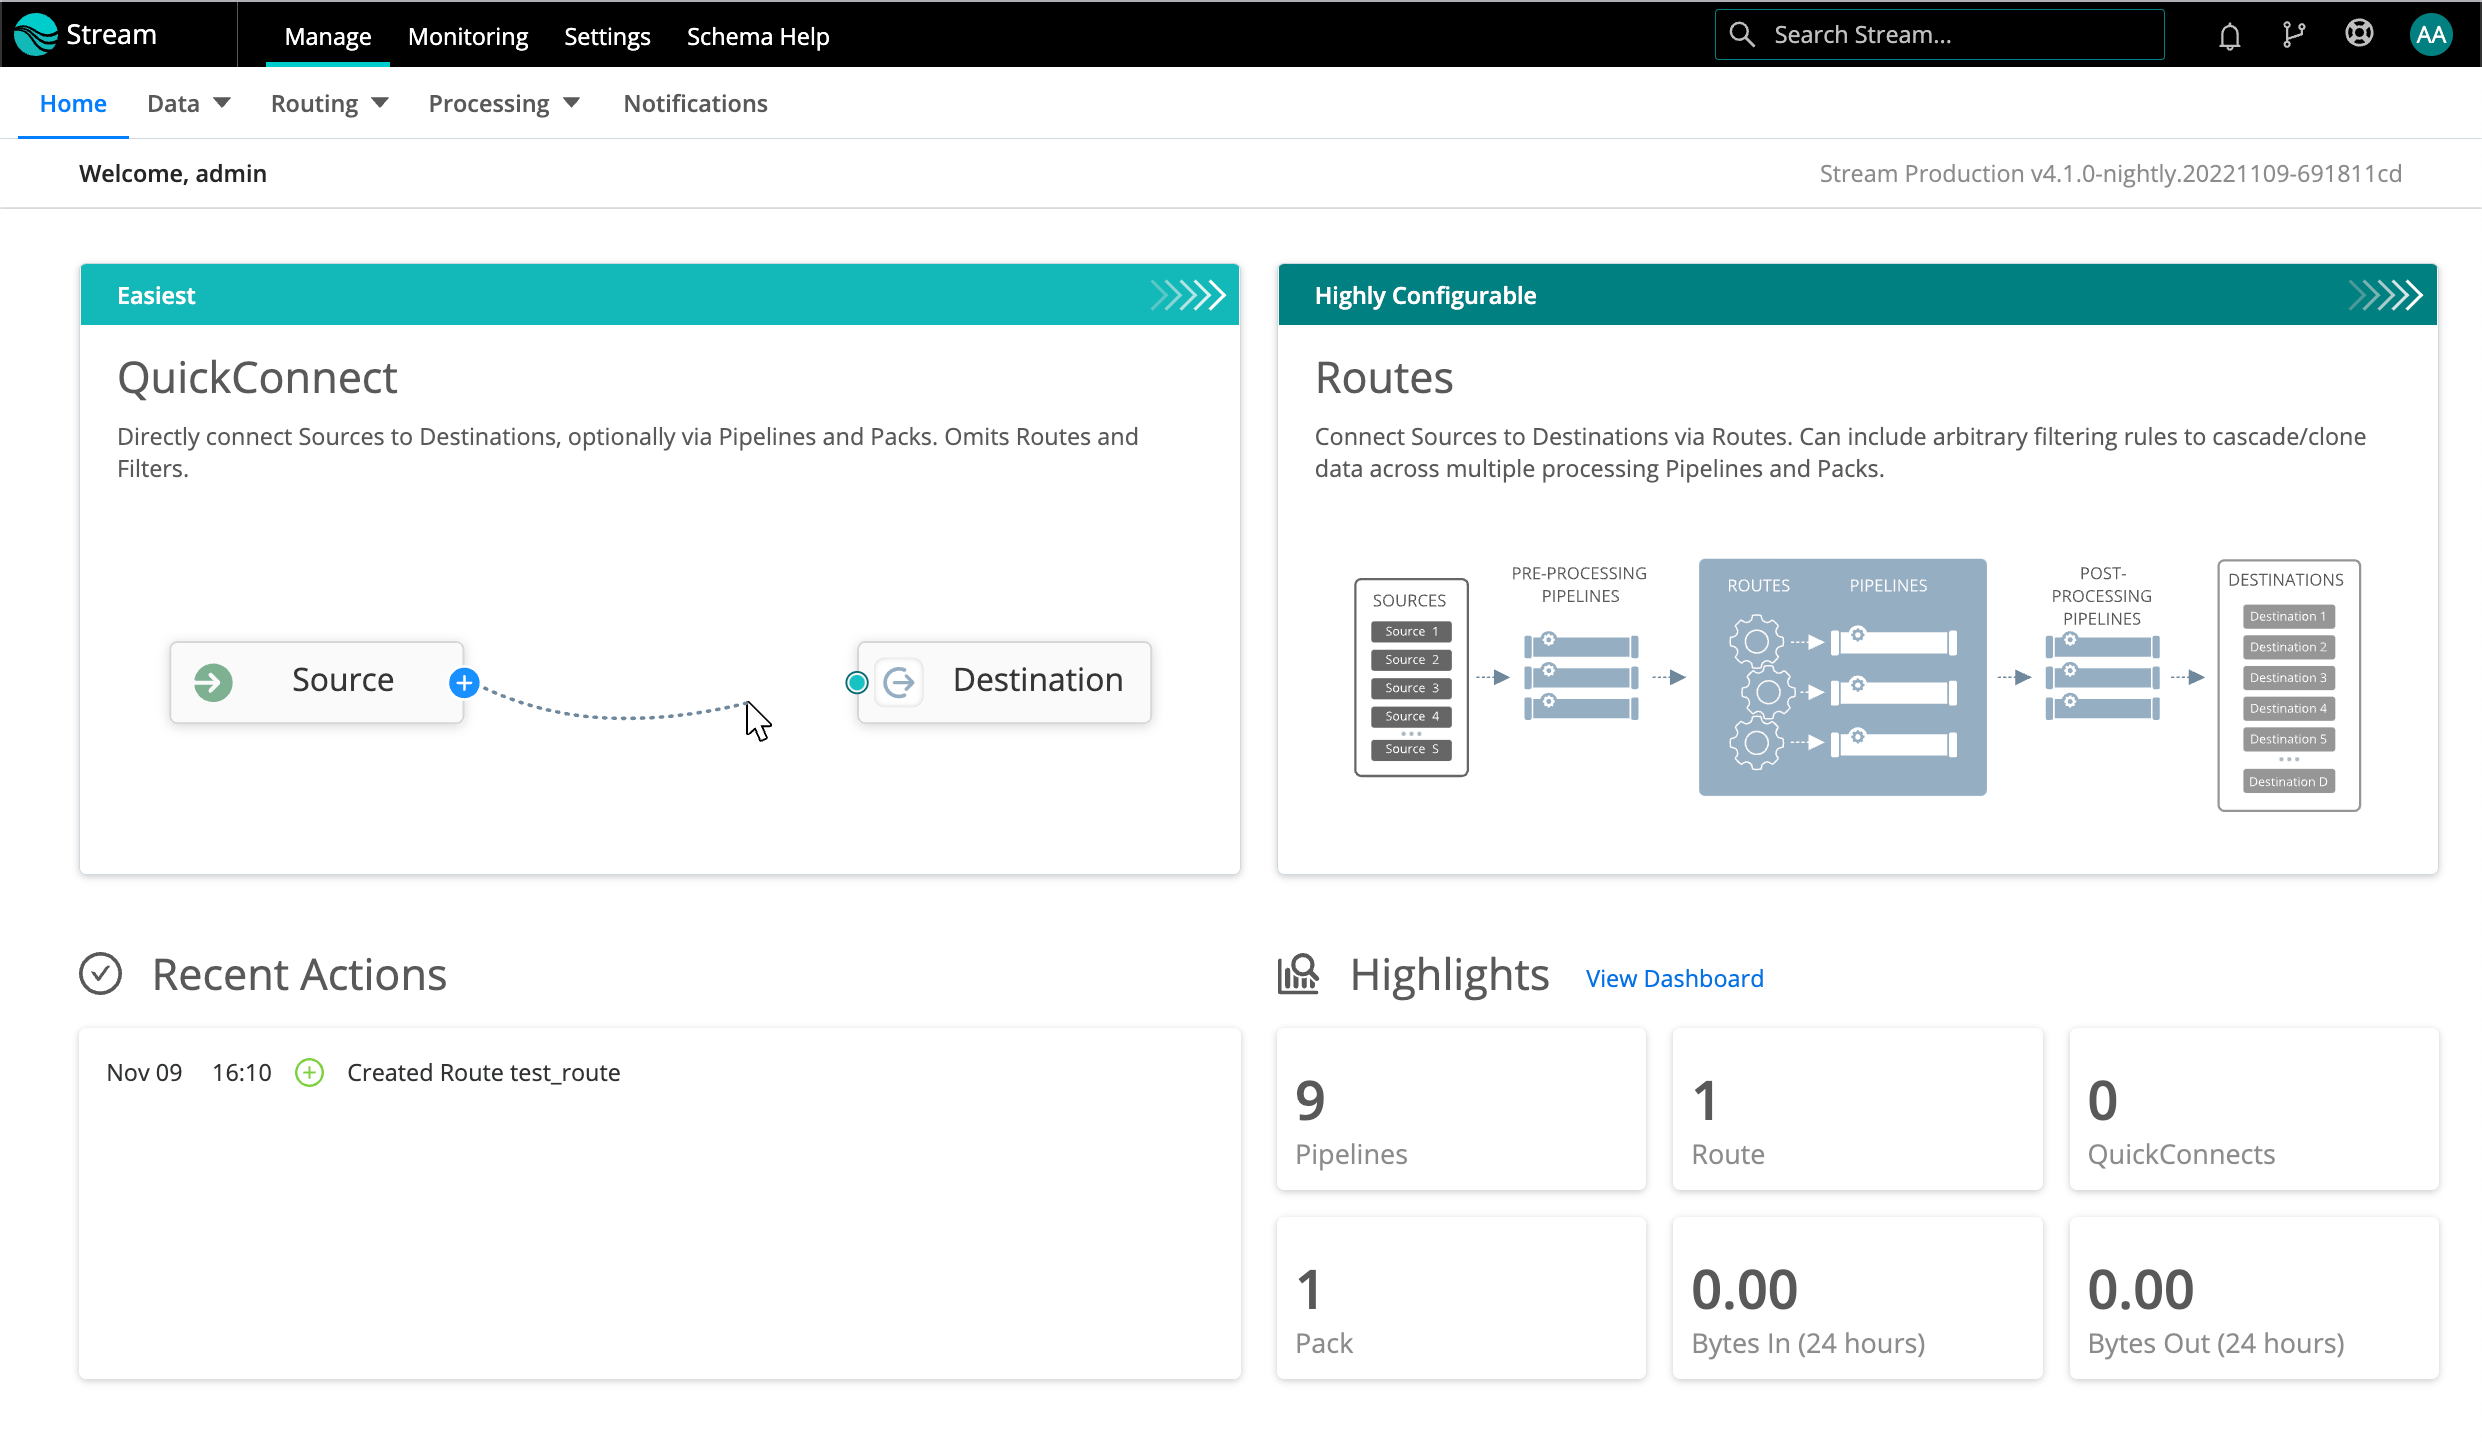Click the green plus icon beside Created Route

pyautogui.click(x=309, y=1072)
